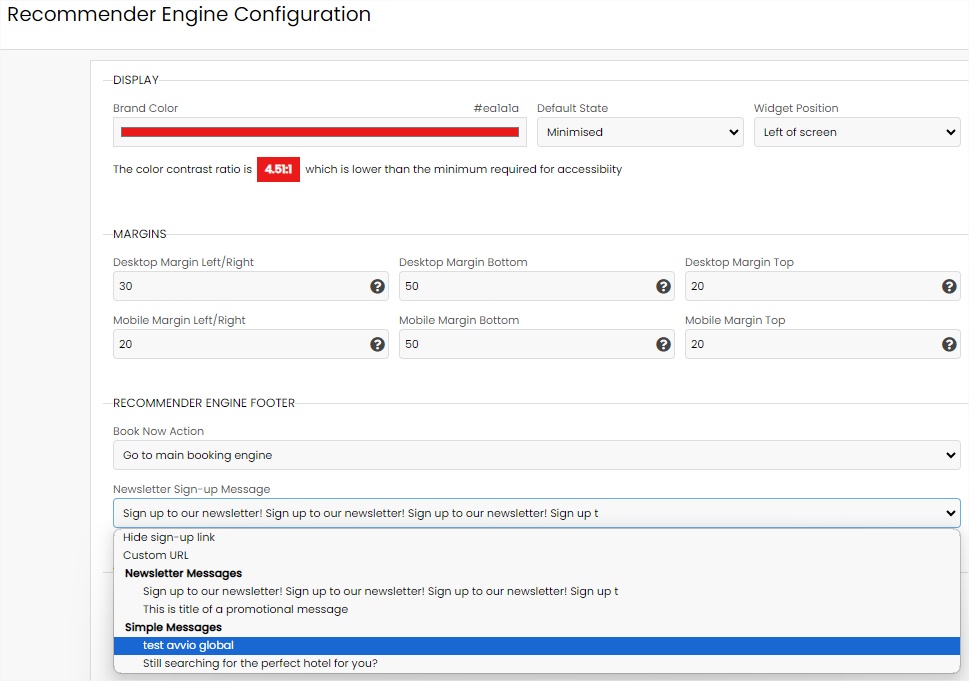Click the 4.51:1 contrast ratio badge
The height and width of the screenshot is (681, 969).
[x=278, y=169]
